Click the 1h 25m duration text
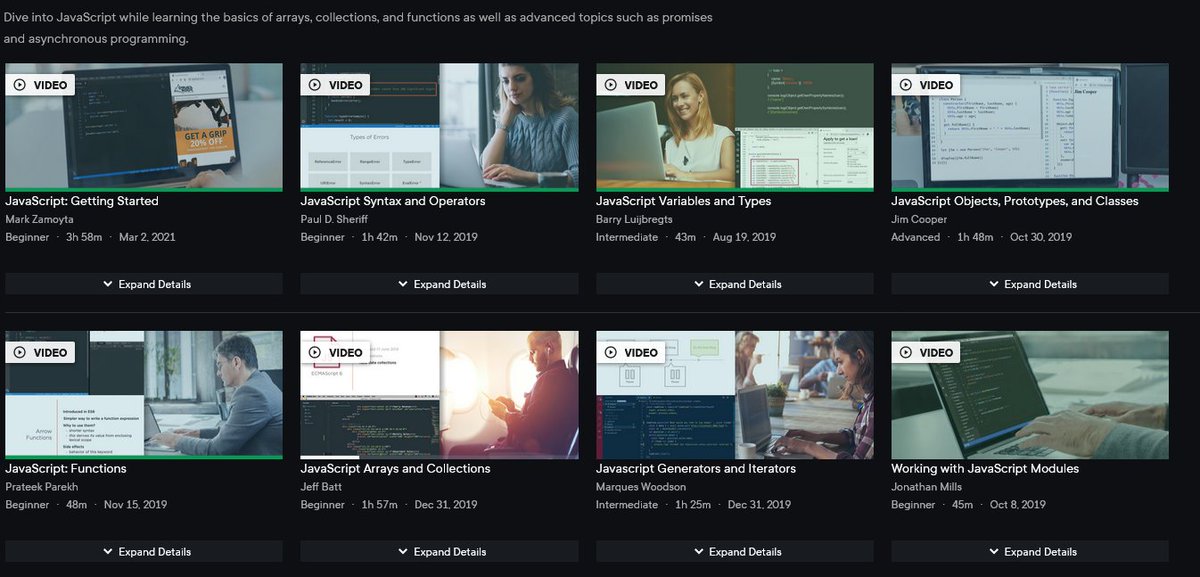Screen dimensions: 1200x577 (692, 505)
